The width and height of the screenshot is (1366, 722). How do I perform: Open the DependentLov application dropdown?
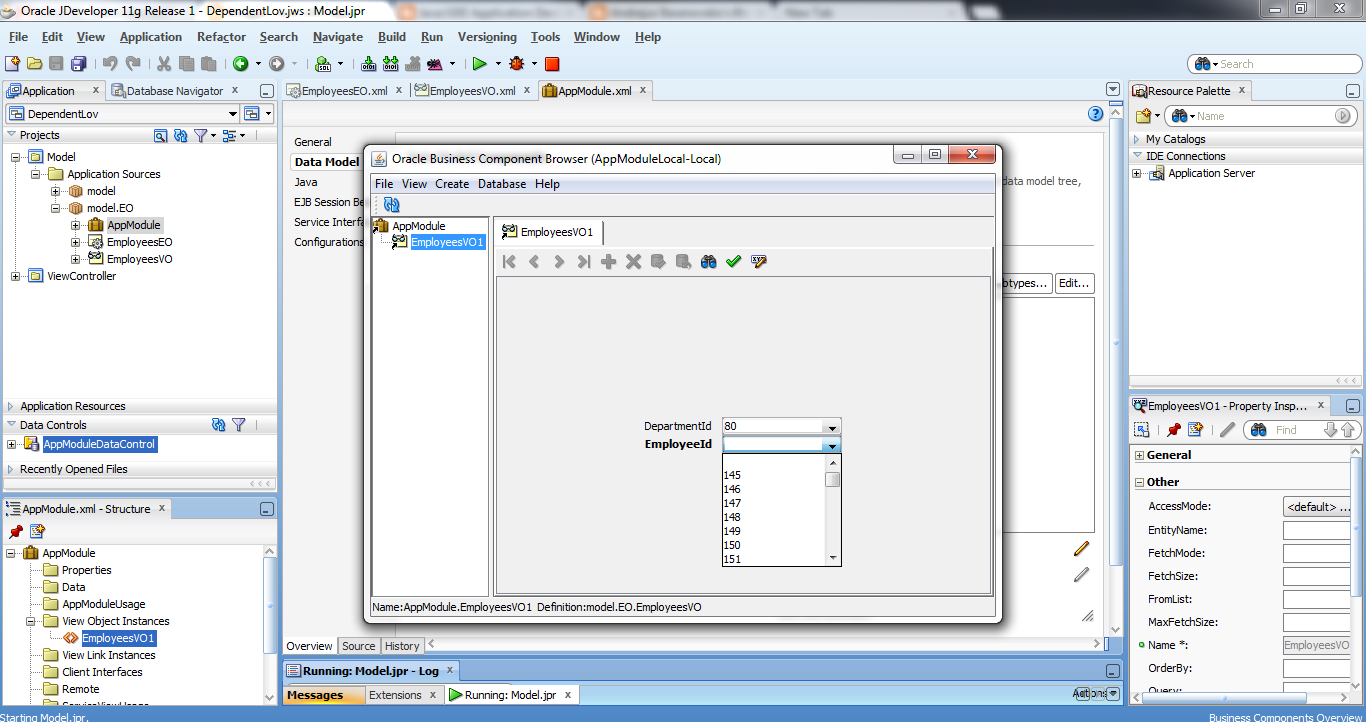point(233,114)
